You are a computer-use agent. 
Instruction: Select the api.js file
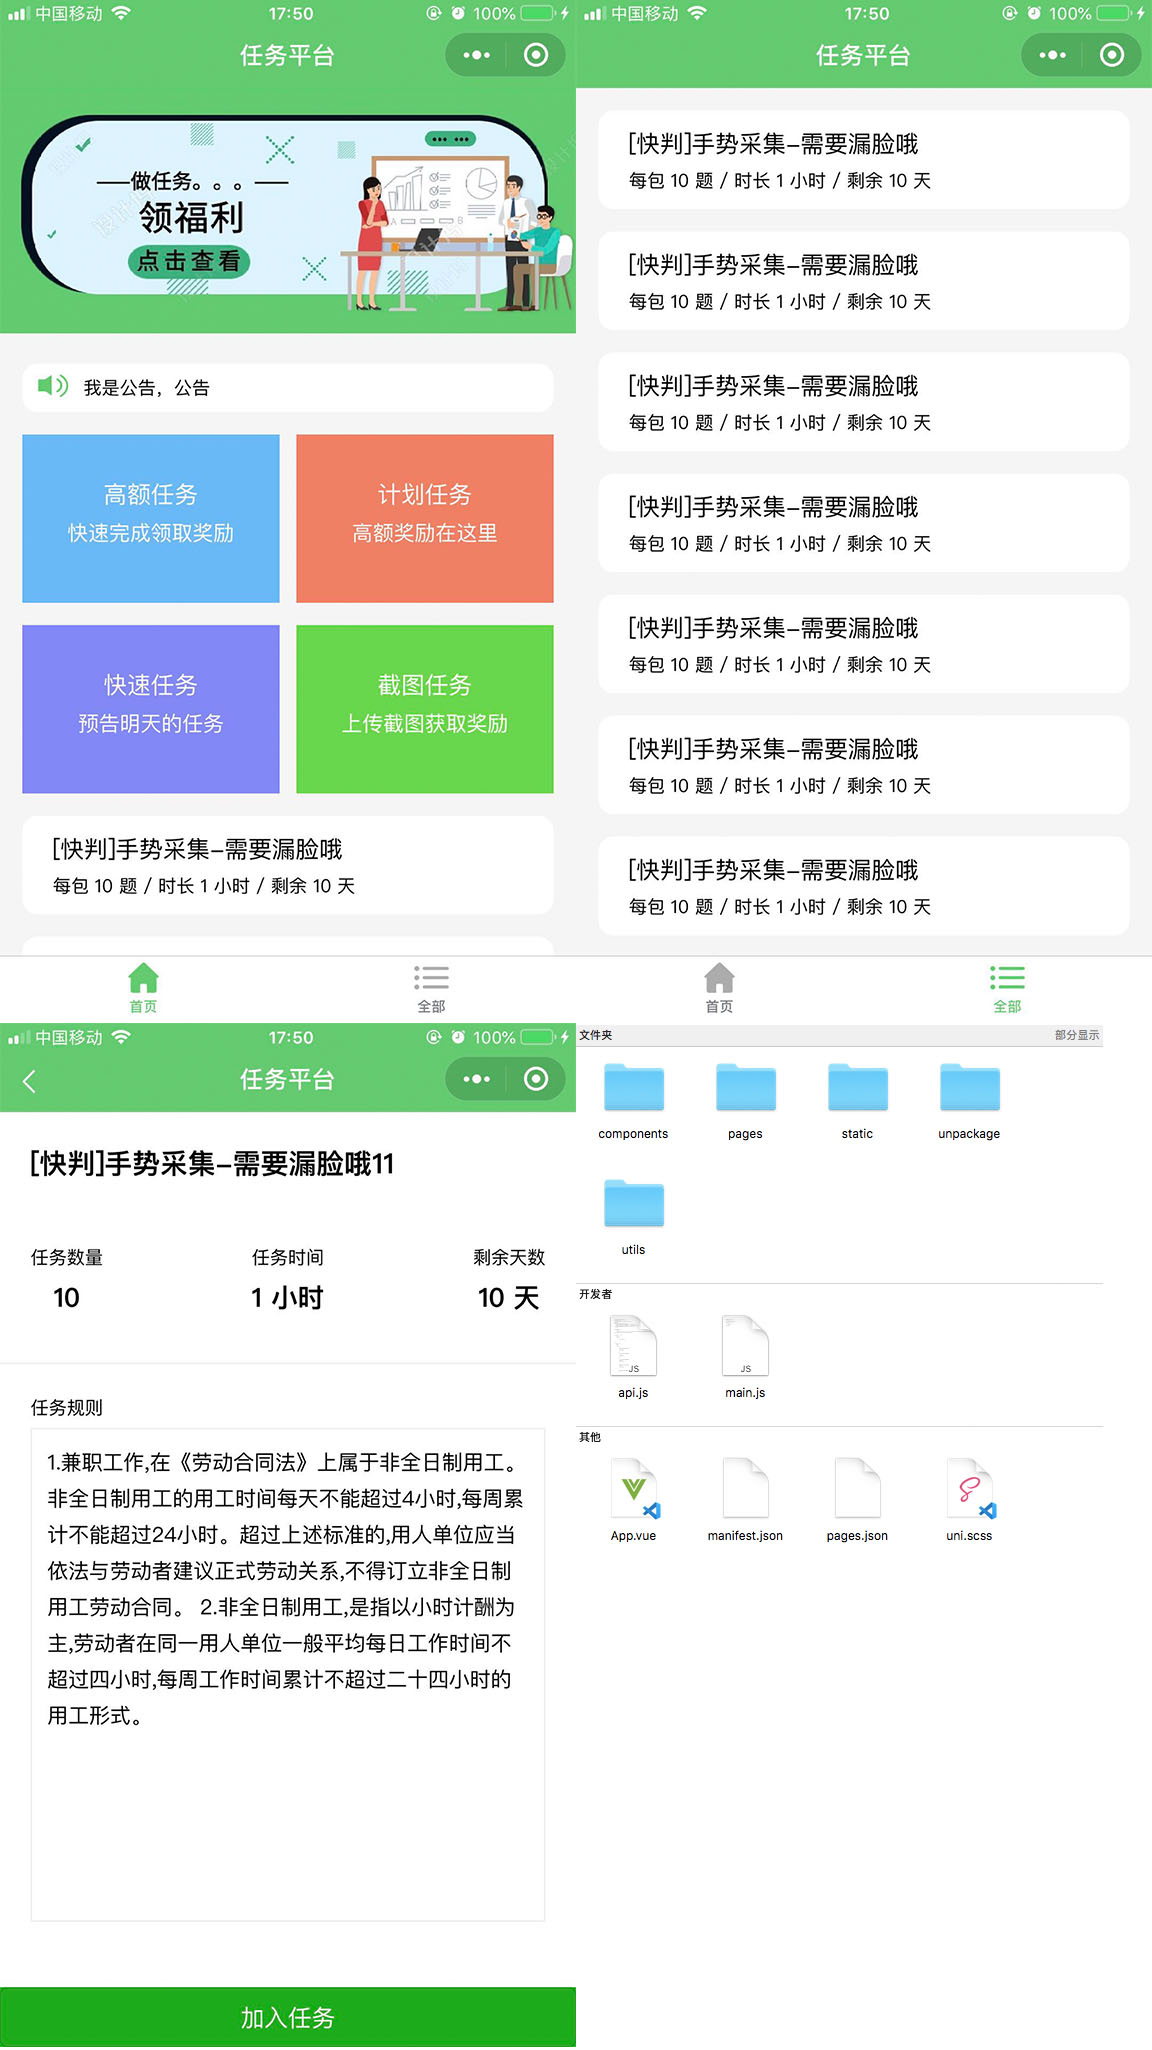(x=633, y=1350)
